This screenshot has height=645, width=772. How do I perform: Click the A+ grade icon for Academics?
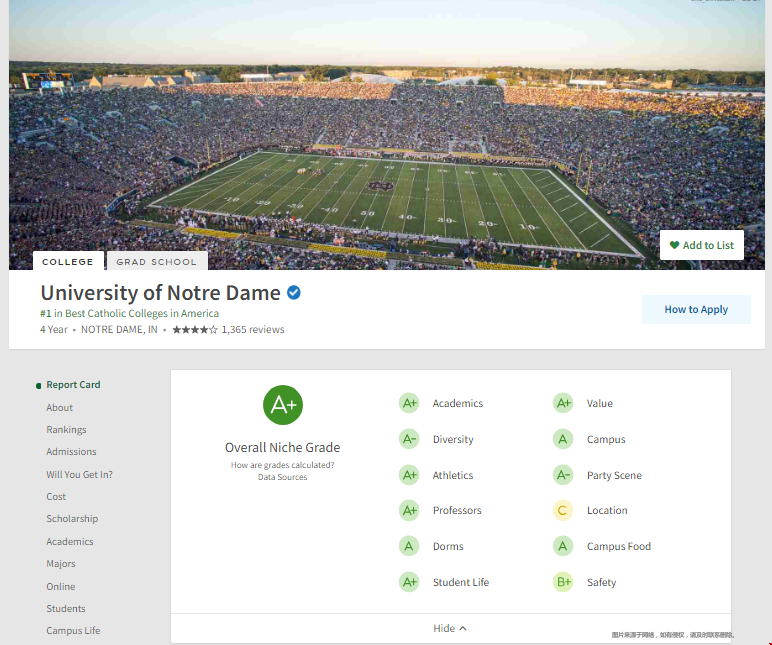[x=409, y=403]
